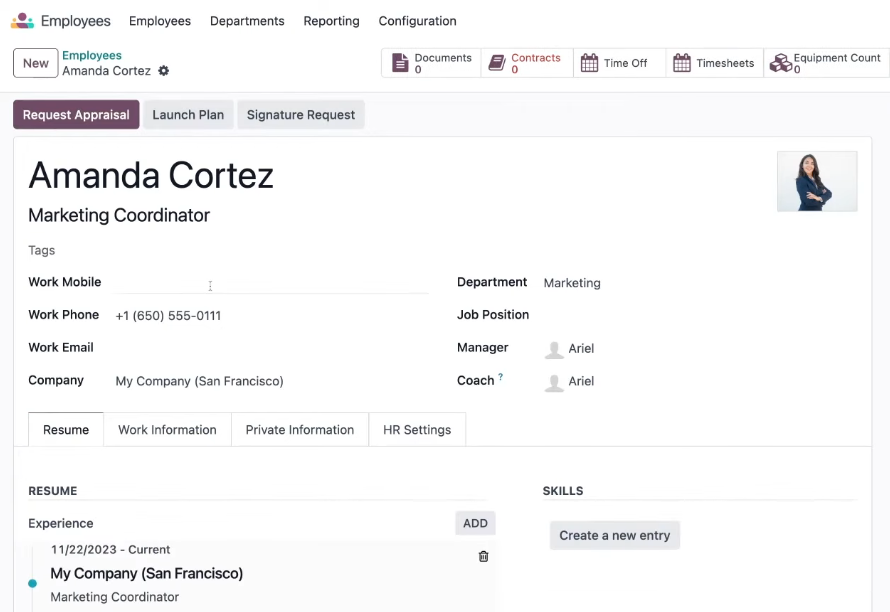Click the Employees breadcrumb link
The image size is (890, 612).
pyautogui.click(x=92, y=55)
